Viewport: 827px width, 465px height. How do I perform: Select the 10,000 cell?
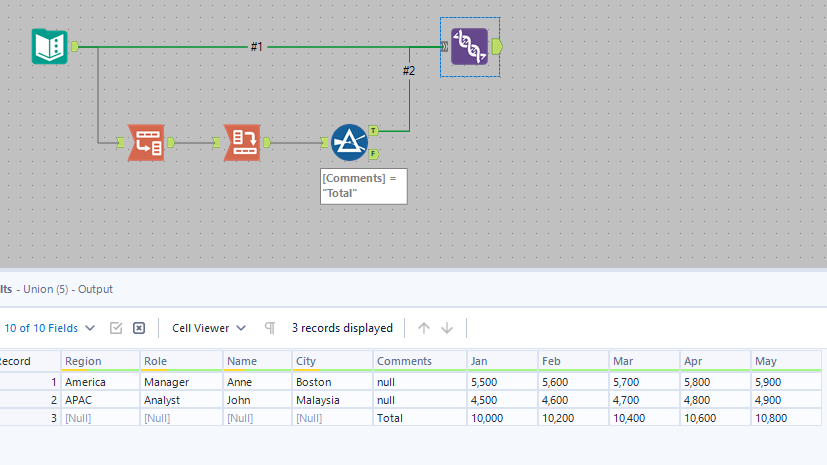click(502, 418)
